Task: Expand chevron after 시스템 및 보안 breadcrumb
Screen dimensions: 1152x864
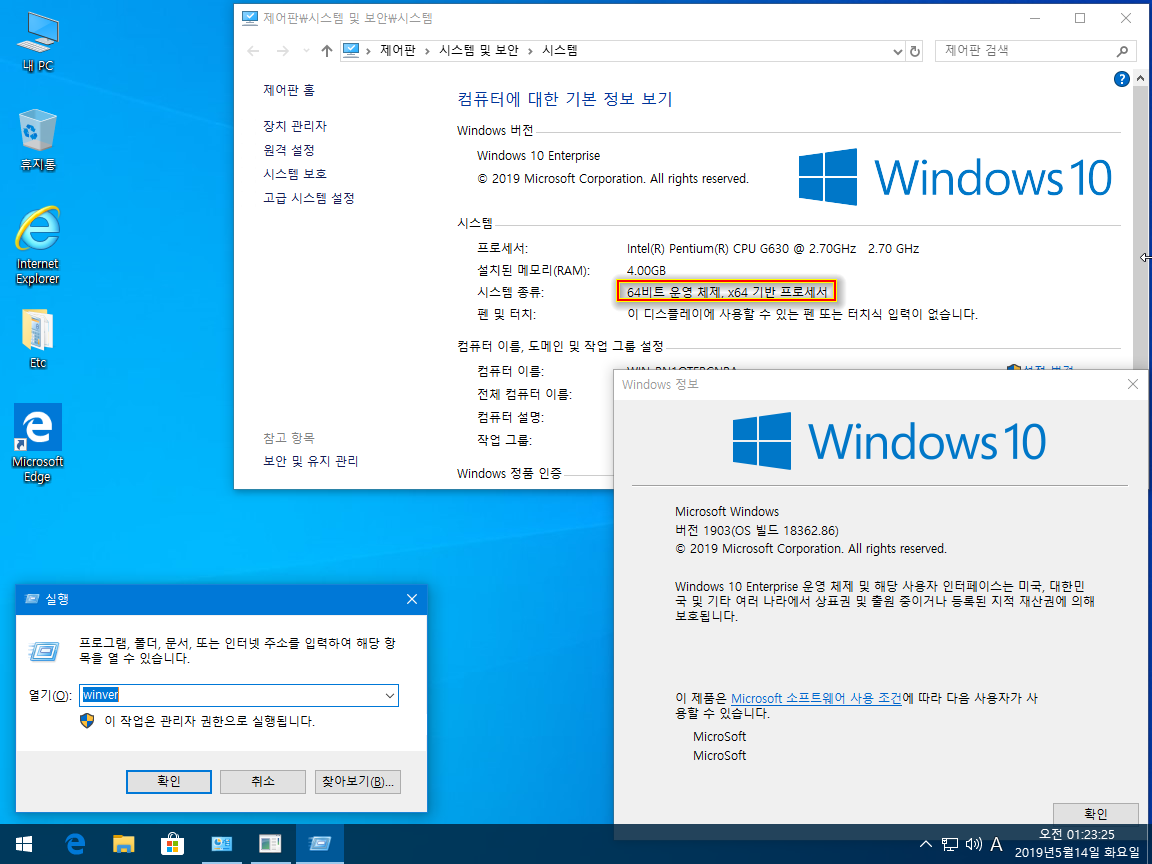Action: 530,51
